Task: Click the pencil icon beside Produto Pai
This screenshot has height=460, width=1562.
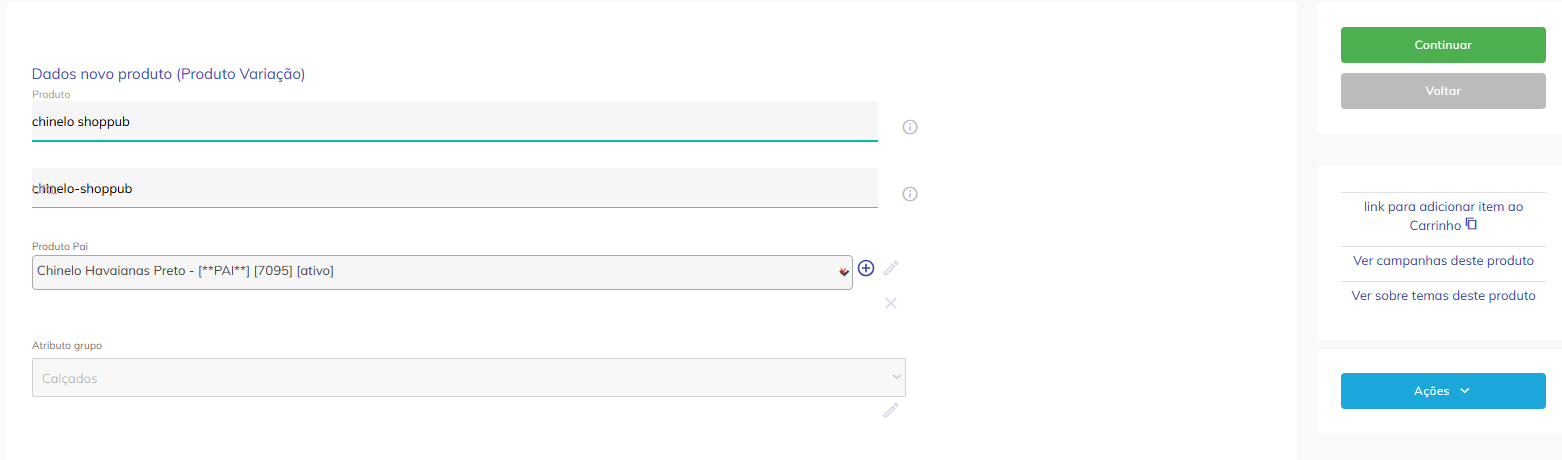Action: coord(891,268)
